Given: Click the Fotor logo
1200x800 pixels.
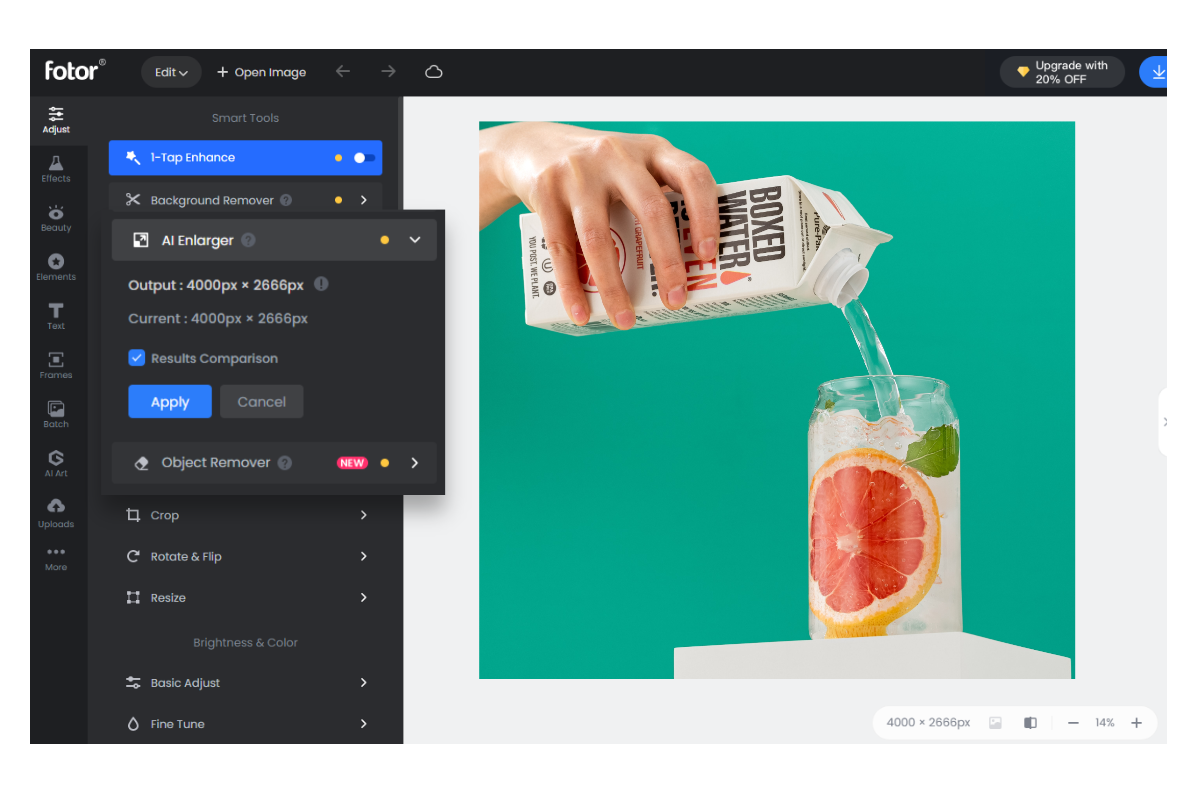Looking at the screenshot, I should point(75,71).
